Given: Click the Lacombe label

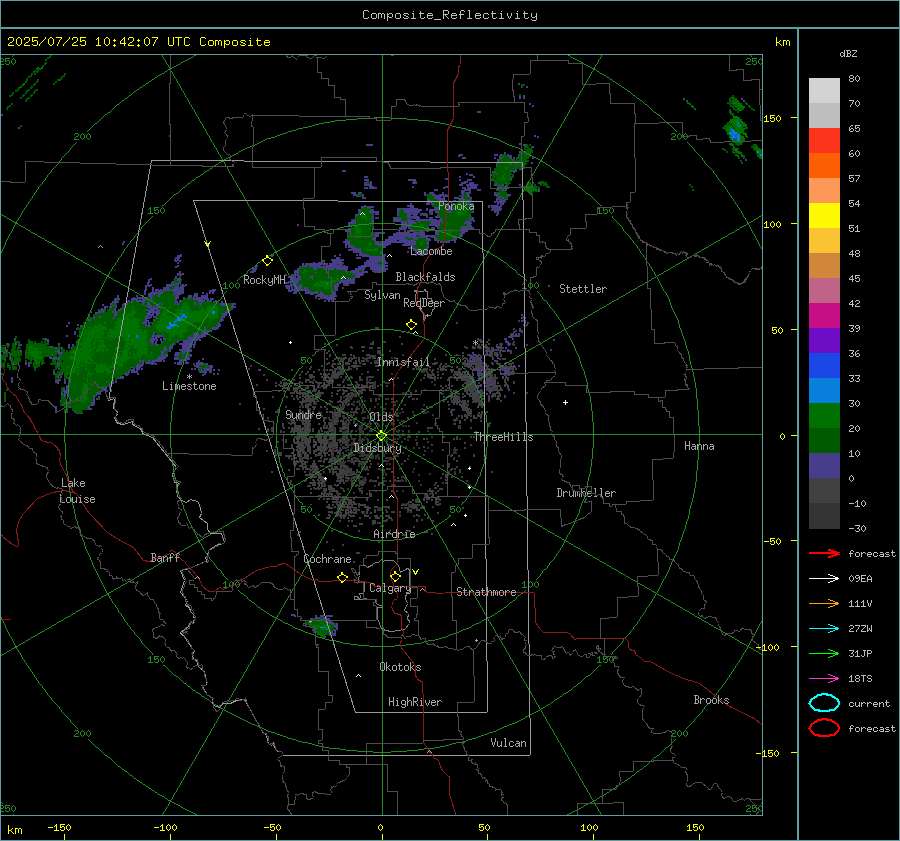Looking at the screenshot, I should (x=431, y=251).
